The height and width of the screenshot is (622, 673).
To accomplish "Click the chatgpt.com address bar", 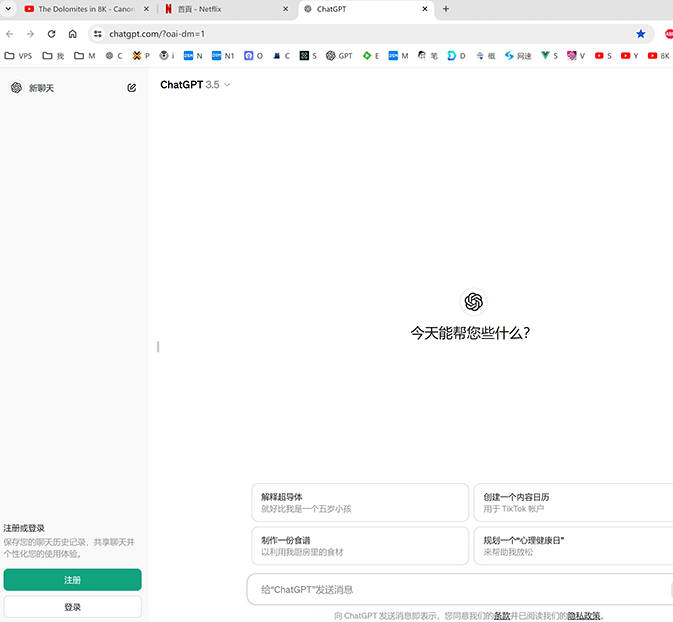I will pyautogui.click(x=369, y=34).
